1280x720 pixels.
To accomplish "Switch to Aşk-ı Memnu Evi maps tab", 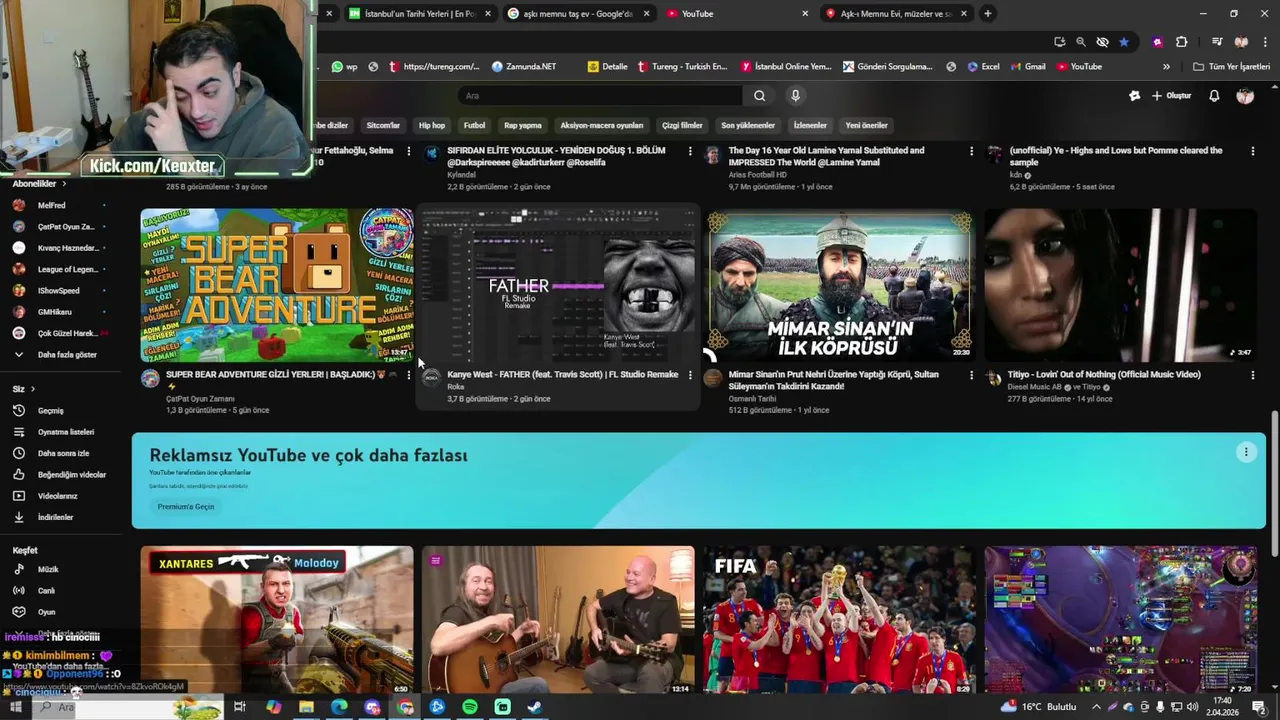I will click(896, 14).
